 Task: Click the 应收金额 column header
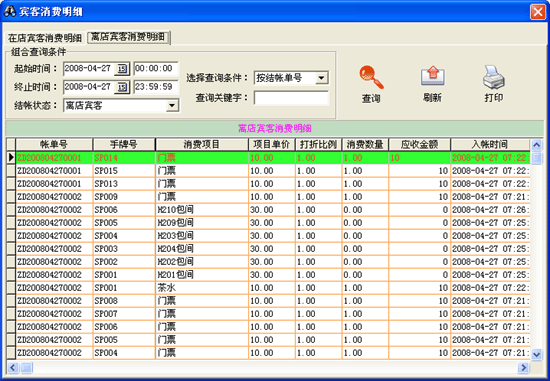click(419, 144)
